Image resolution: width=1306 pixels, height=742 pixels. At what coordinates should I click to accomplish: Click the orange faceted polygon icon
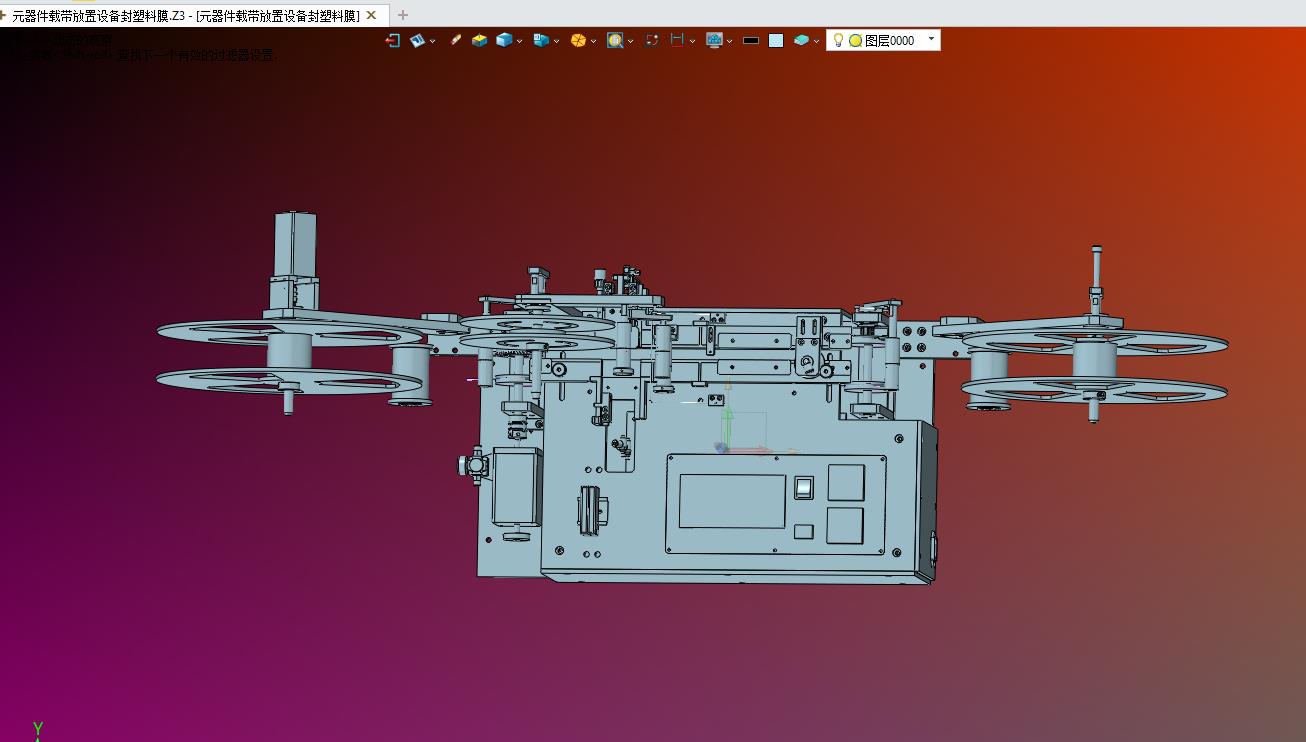point(578,40)
